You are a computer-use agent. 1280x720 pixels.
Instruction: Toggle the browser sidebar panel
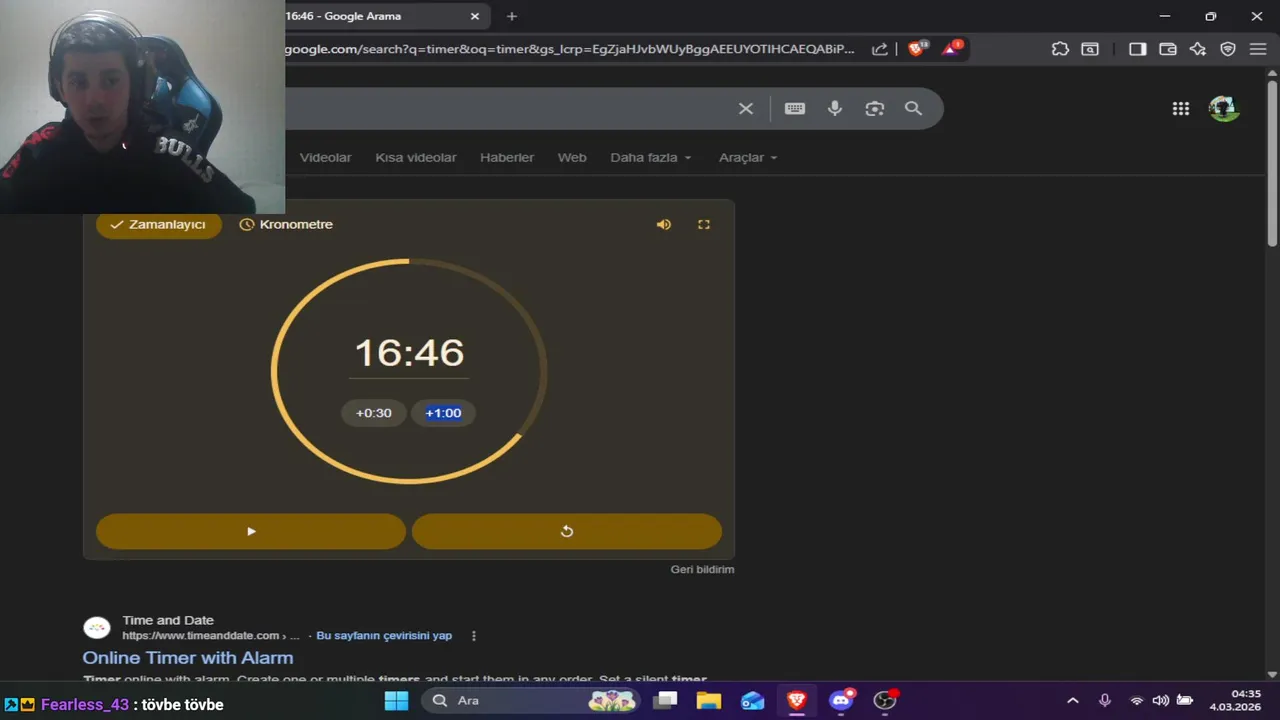click(1137, 49)
